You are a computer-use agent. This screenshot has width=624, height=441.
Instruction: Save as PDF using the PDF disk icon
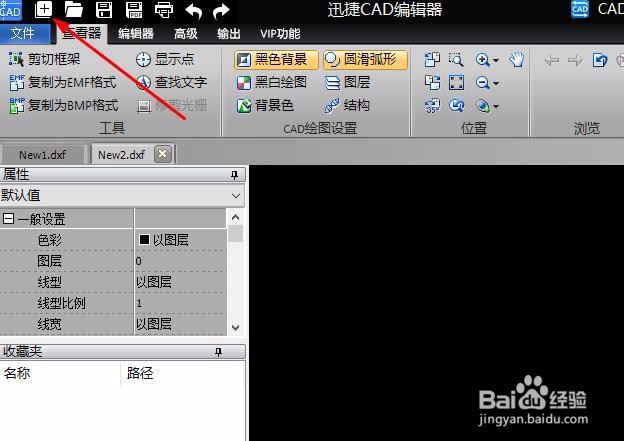tap(134, 10)
